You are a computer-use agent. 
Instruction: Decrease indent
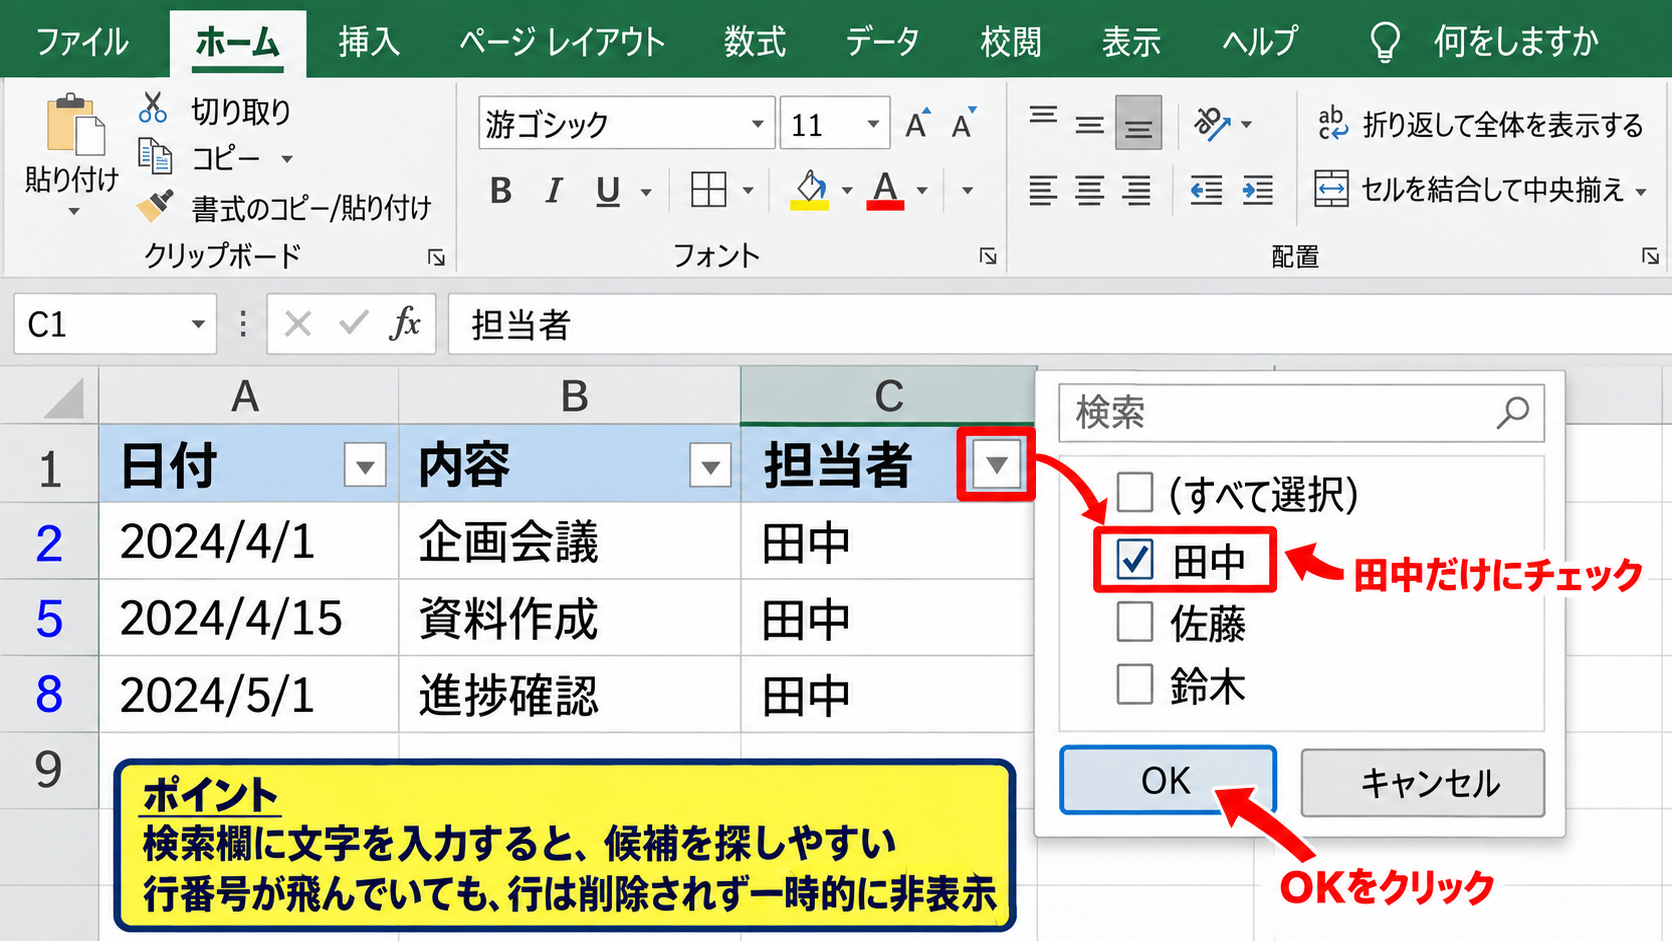1206,189
